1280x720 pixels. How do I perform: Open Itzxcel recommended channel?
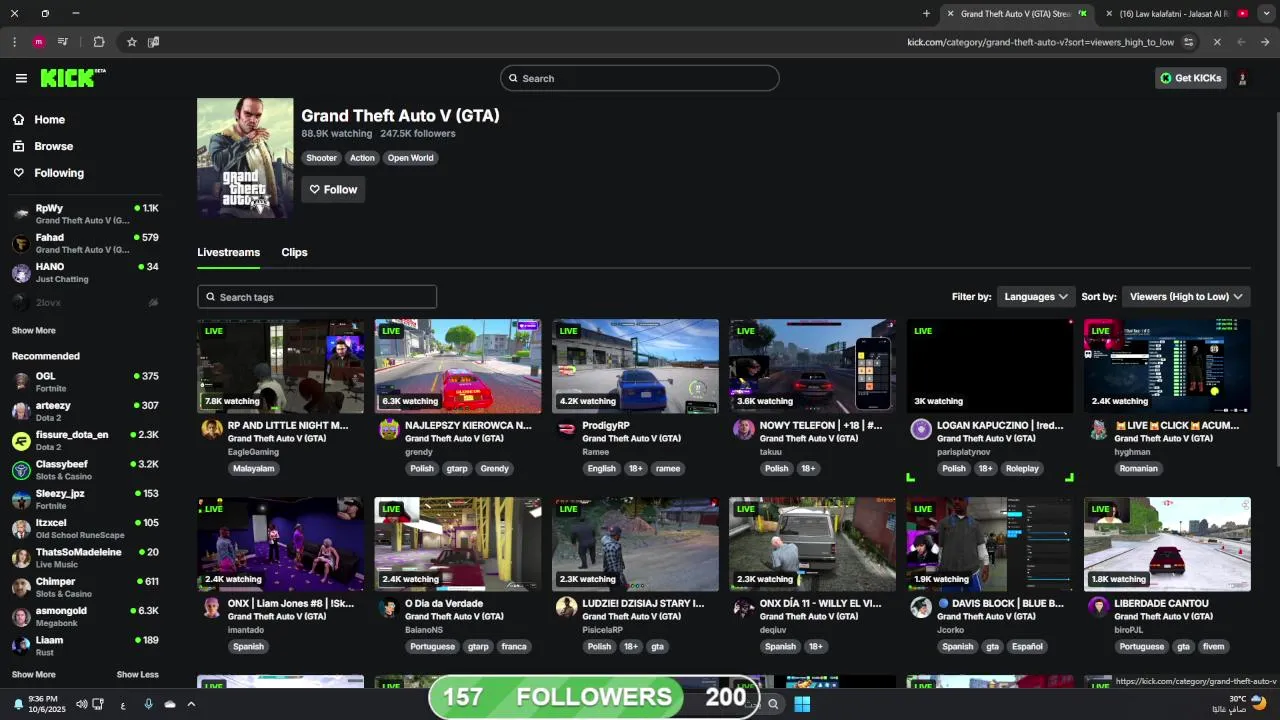coord(85,528)
